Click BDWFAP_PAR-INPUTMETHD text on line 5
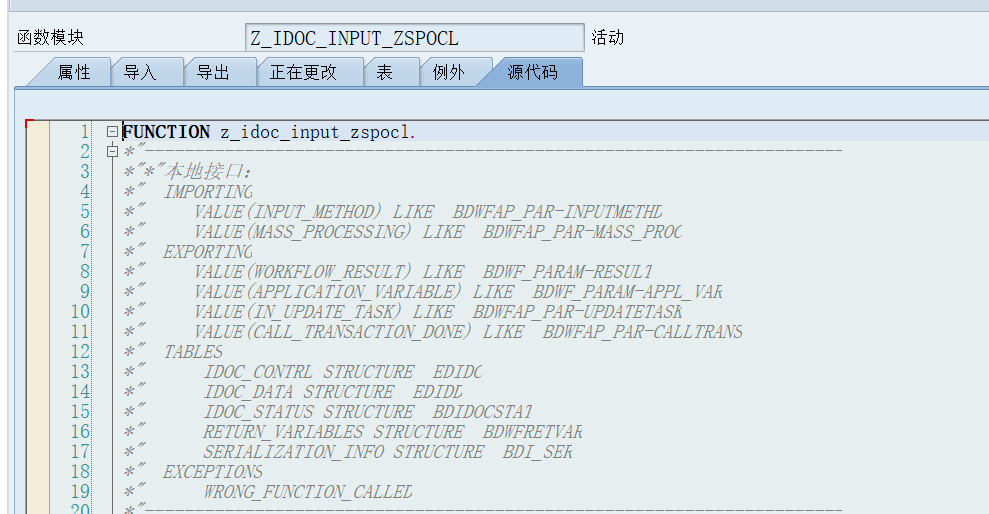This screenshot has height=514, width=989. tap(558, 212)
